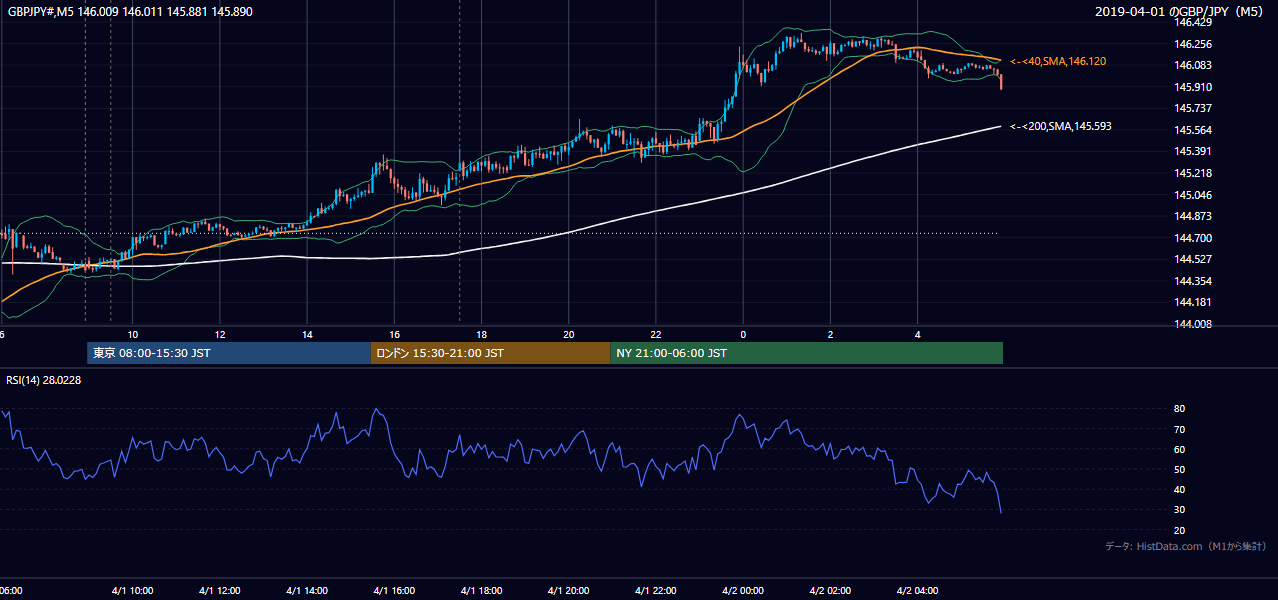The image size is (1278, 600).
Task: Click the 145.218 price axis label
Action: coord(1194,173)
